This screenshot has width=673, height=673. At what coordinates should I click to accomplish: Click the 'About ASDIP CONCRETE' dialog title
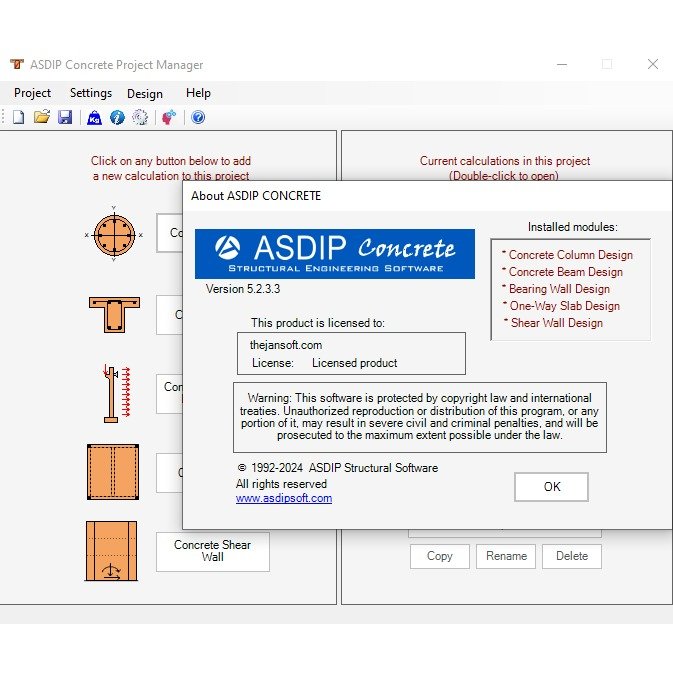(256, 196)
